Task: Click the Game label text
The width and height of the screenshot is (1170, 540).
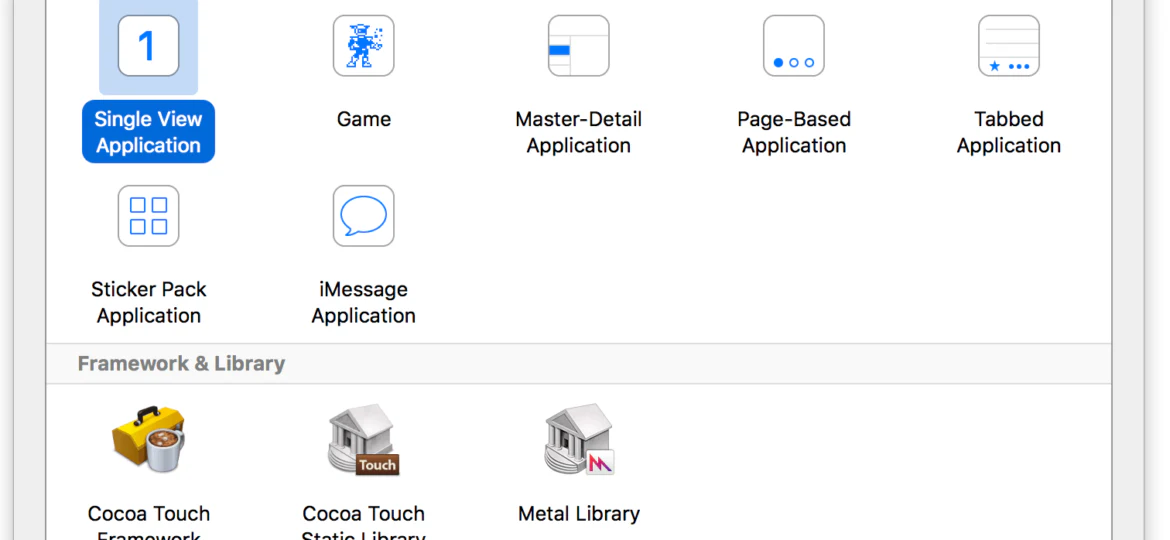Action: [x=363, y=119]
